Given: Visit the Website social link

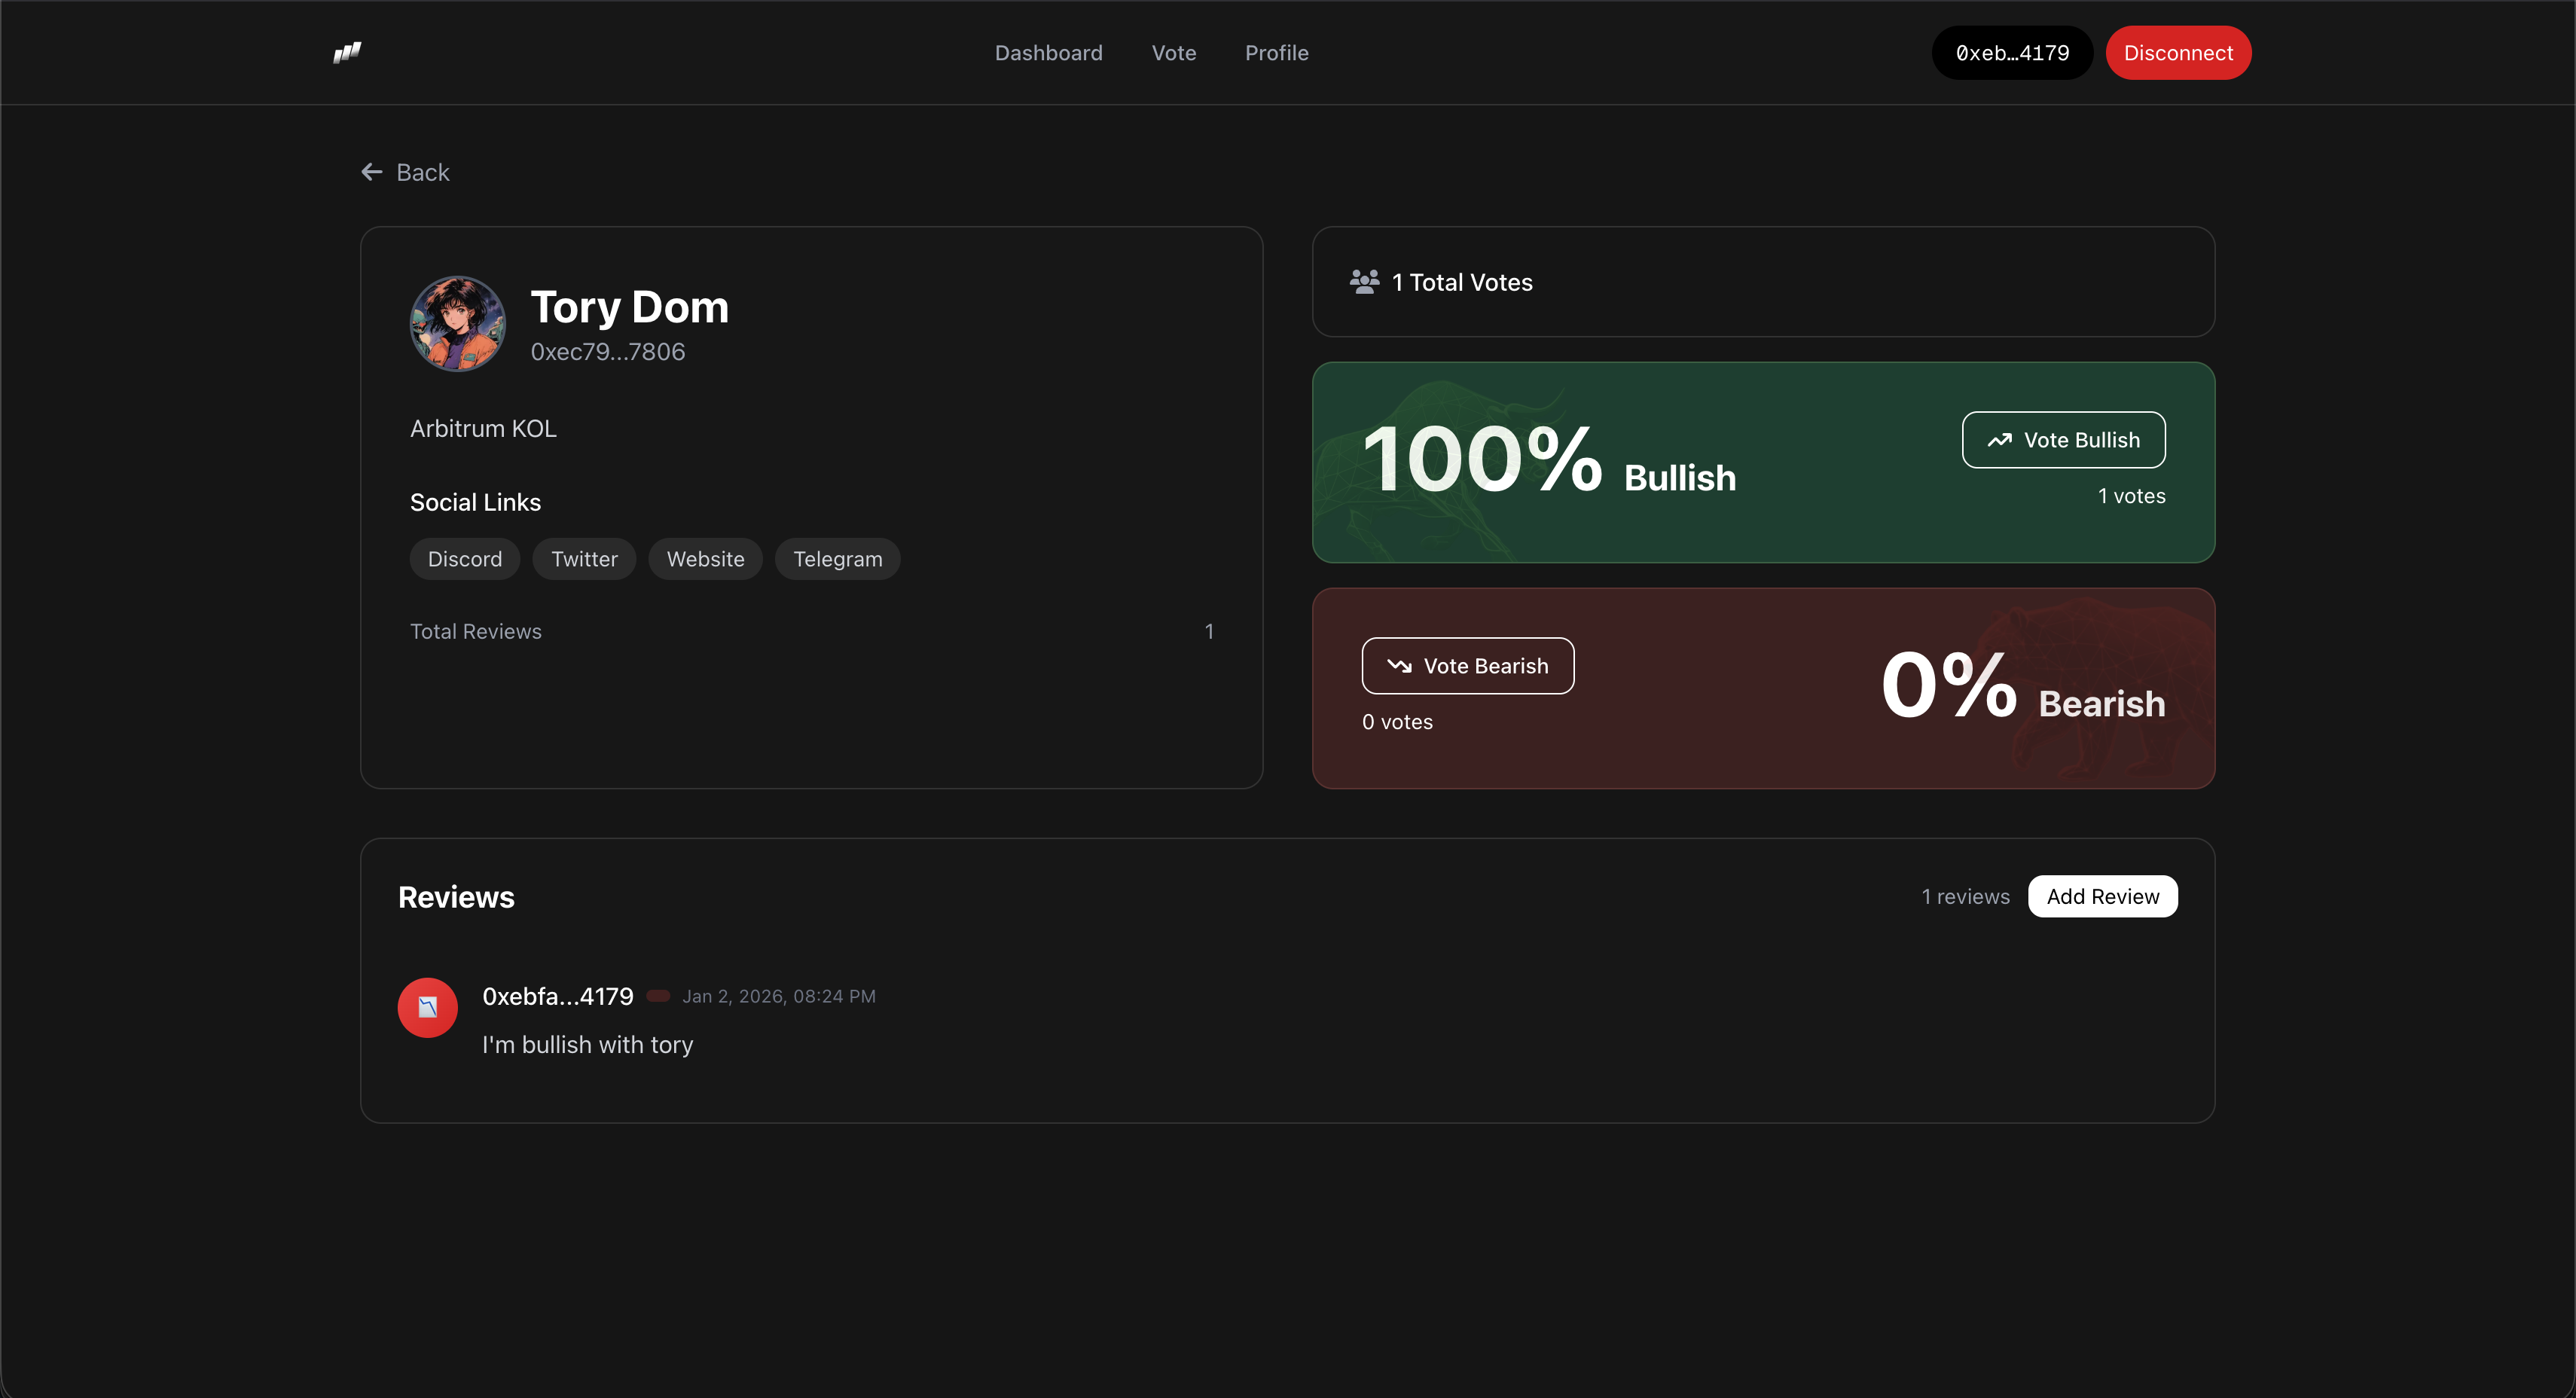Looking at the screenshot, I should coord(705,559).
